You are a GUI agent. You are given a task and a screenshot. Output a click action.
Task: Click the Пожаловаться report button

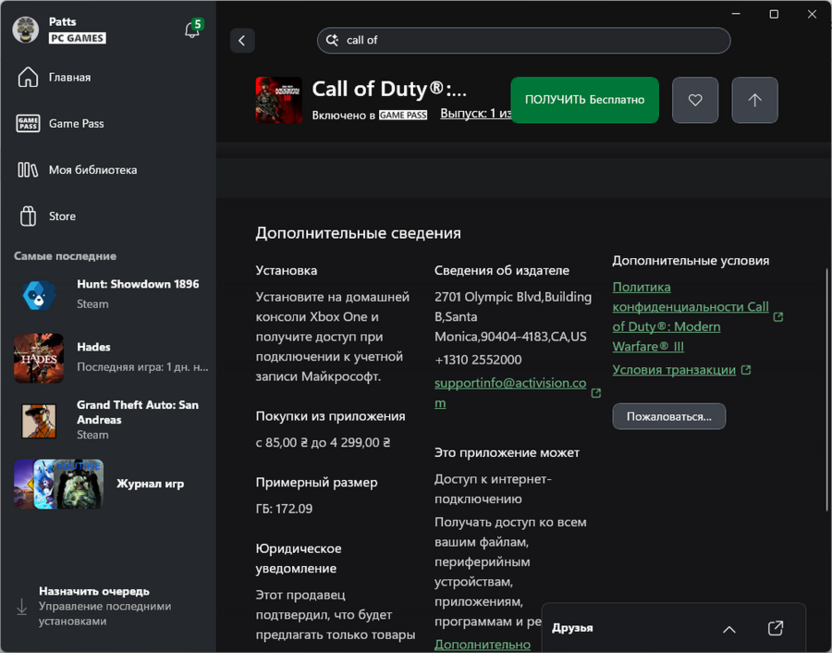[x=669, y=416]
